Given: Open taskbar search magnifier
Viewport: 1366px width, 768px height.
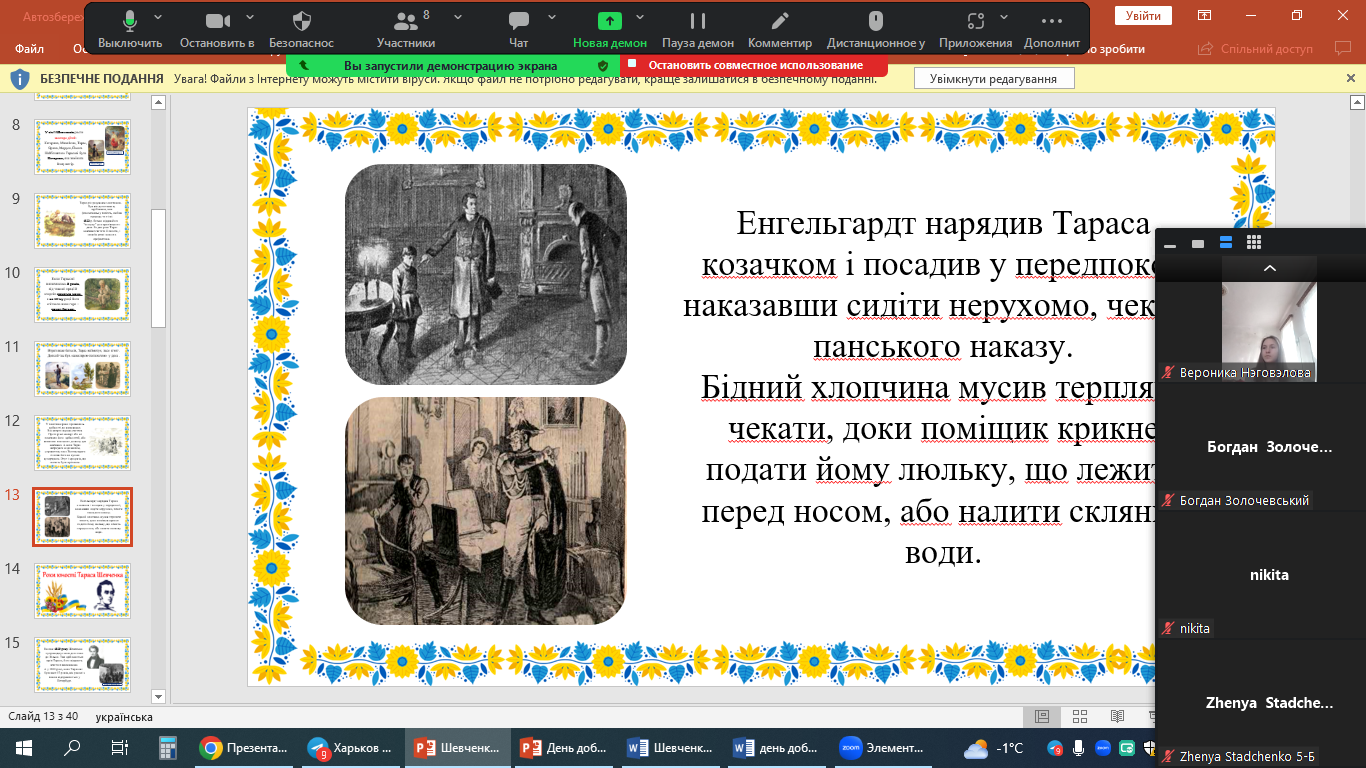Looking at the screenshot, I should pos(72,748).
